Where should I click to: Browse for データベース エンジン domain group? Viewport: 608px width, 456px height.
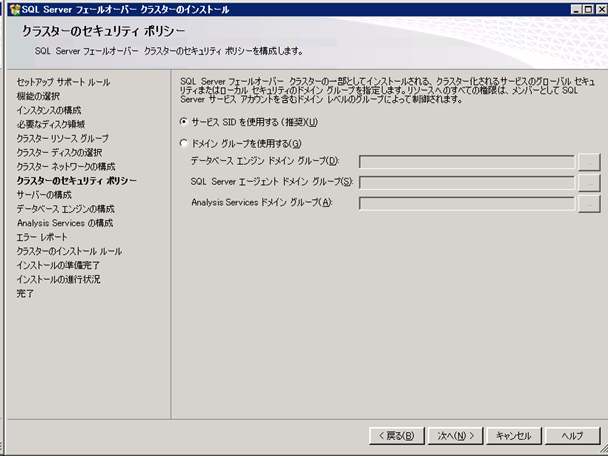(589, 162)
